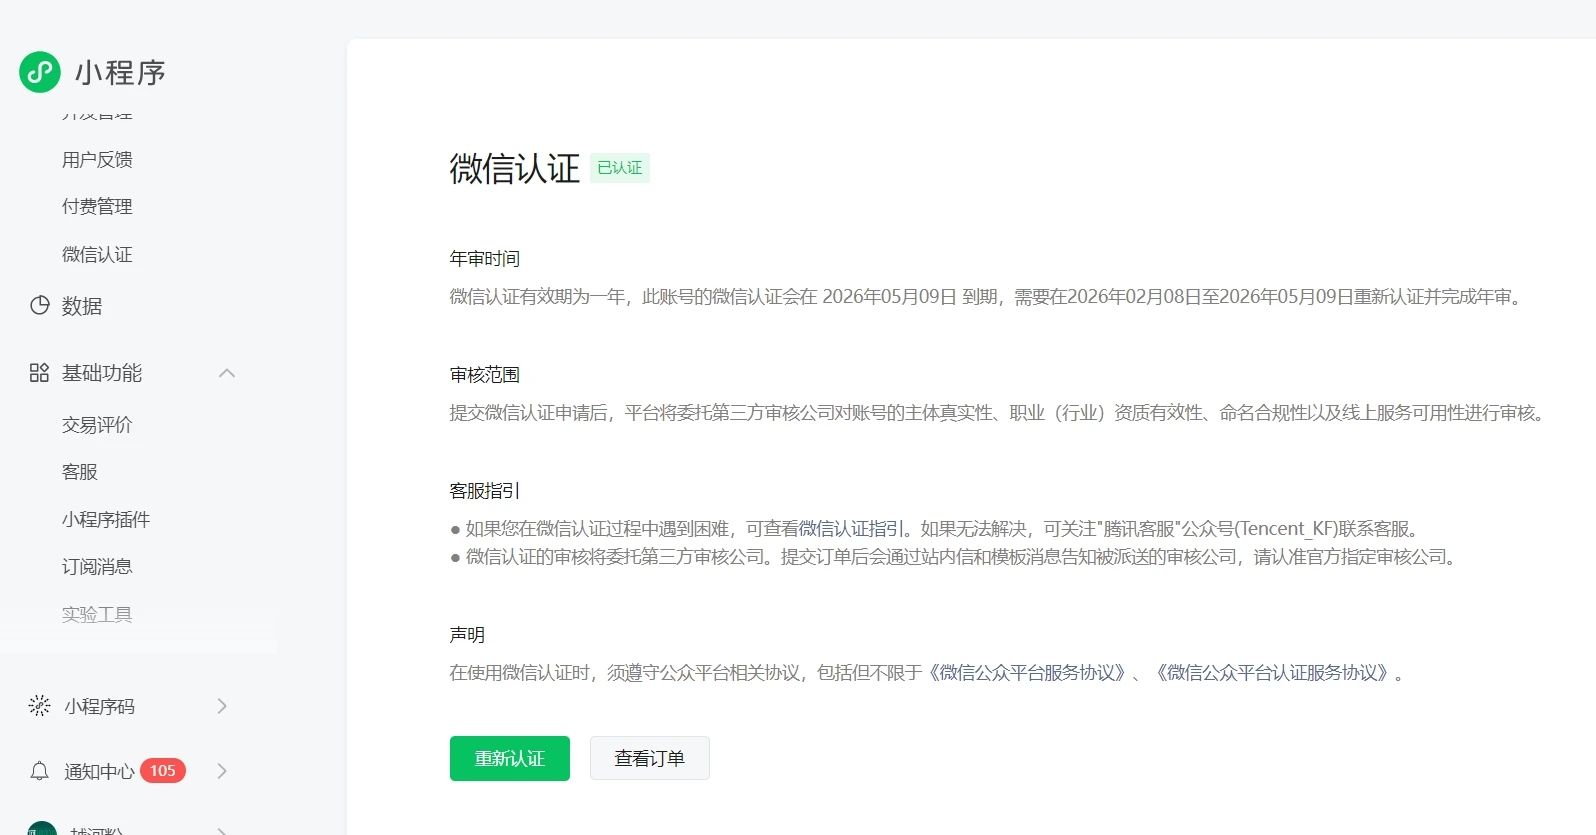Open 客服 in the sidebar
Image resolution: width=1596 pixels, height=835 pixels.
pos(80,472)
